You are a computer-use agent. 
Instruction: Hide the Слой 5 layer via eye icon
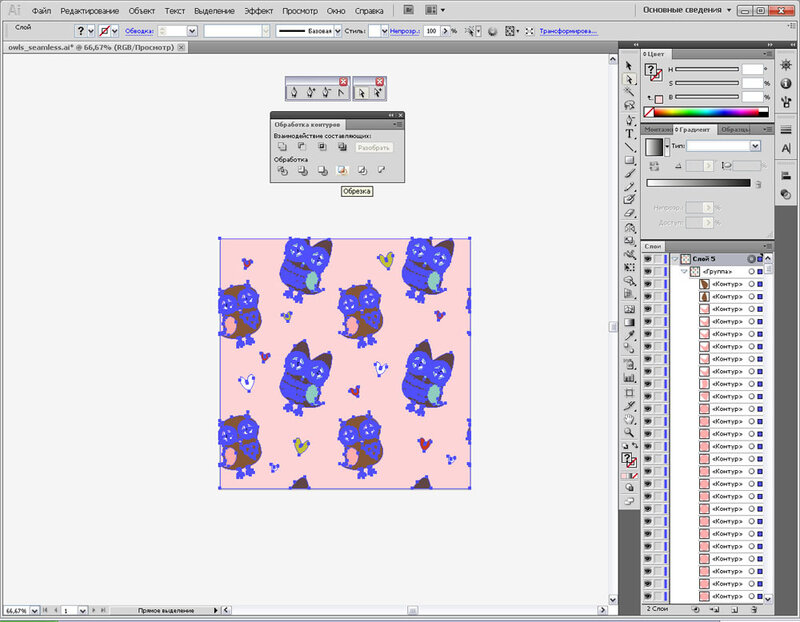point(647,258)
